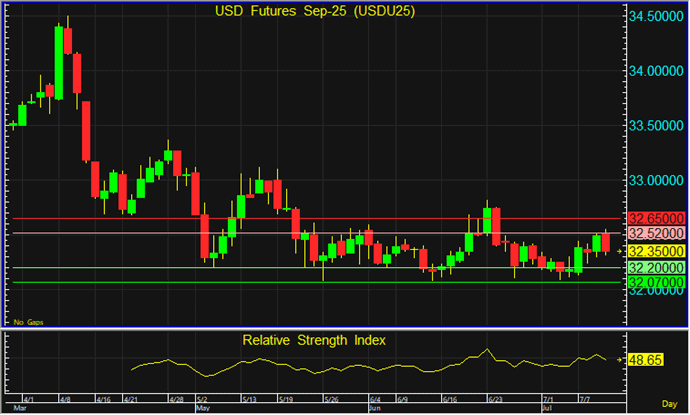Click the green 32.07000 support label

(653, 283)
